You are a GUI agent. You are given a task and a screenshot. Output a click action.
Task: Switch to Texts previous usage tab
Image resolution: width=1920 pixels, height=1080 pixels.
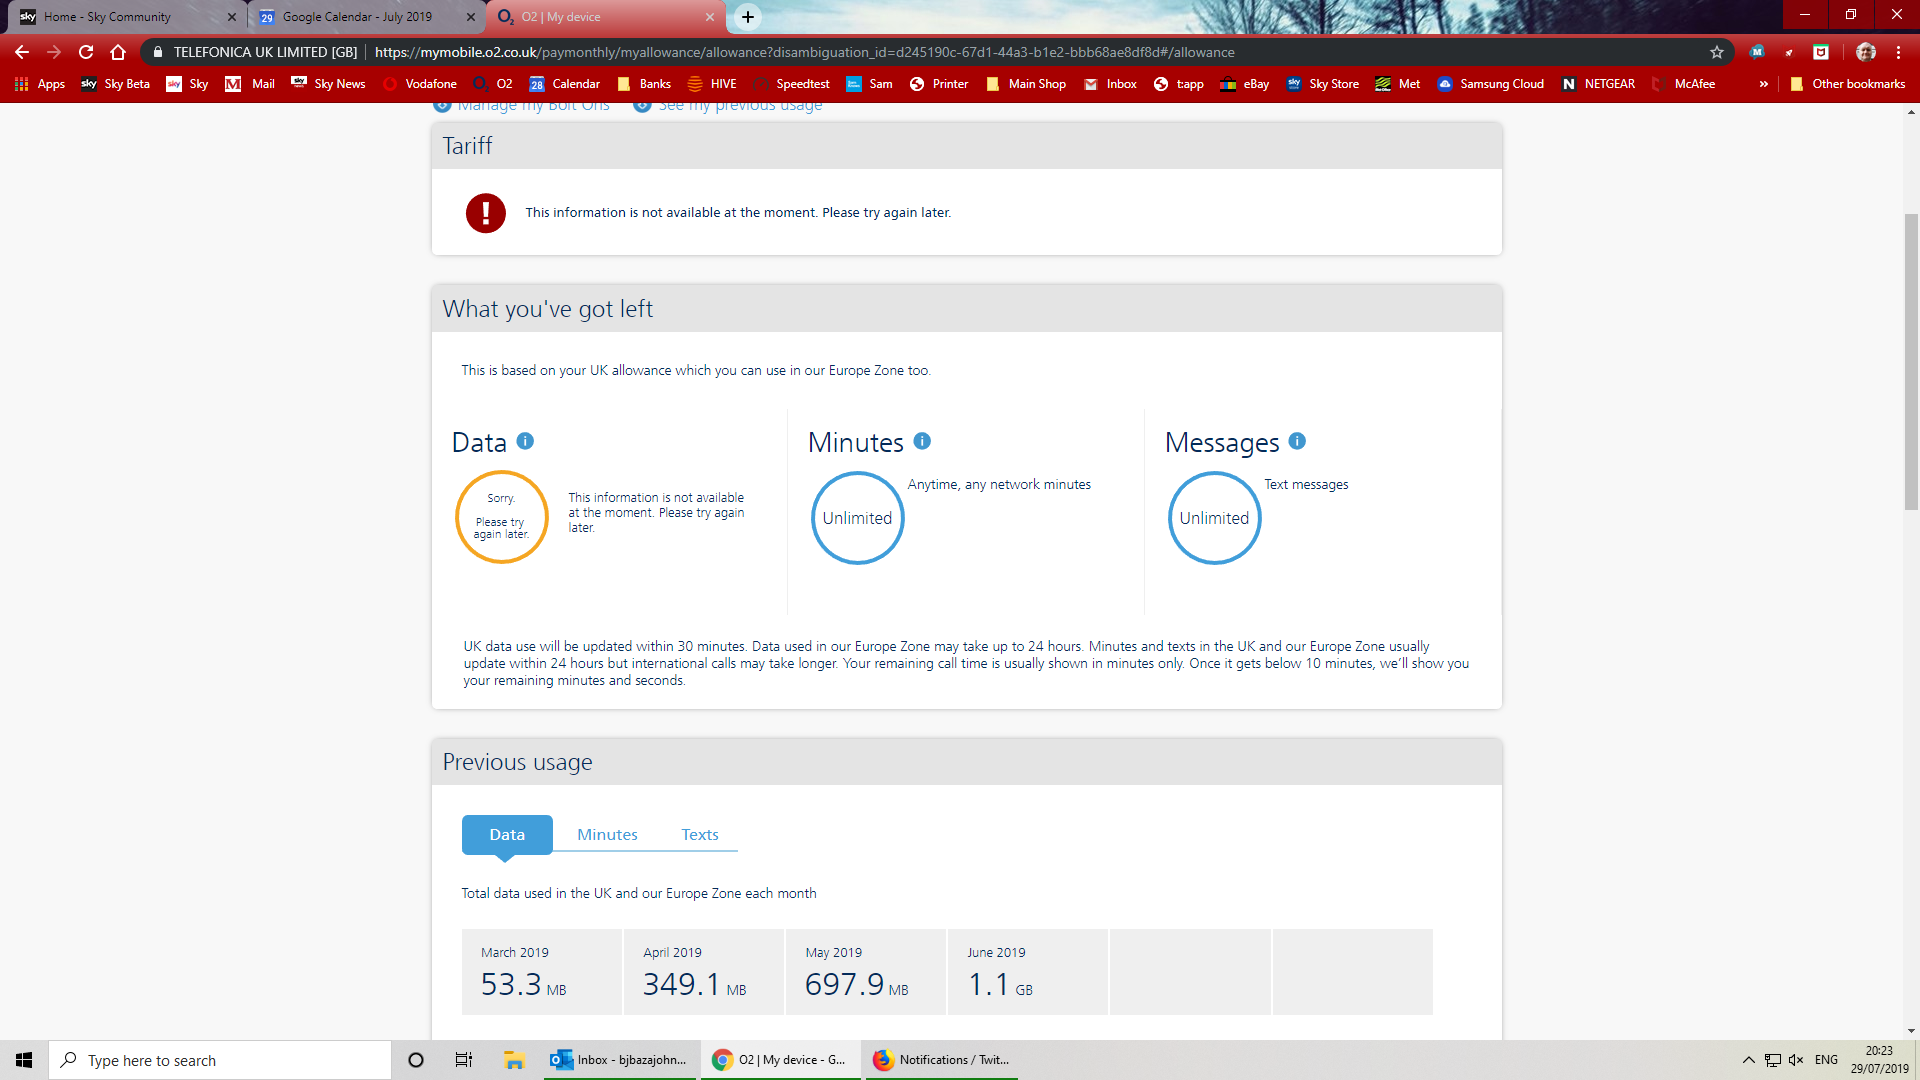tap(700, 834)
